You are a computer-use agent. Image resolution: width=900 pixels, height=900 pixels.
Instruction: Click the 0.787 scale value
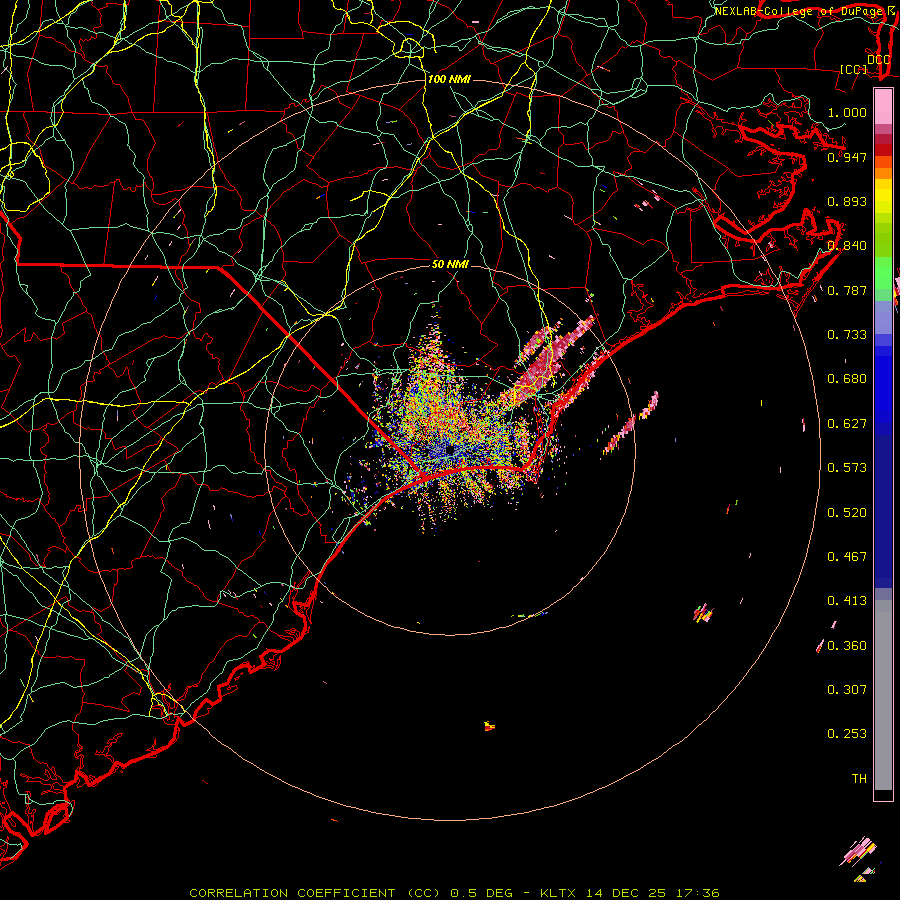(847, 290)
